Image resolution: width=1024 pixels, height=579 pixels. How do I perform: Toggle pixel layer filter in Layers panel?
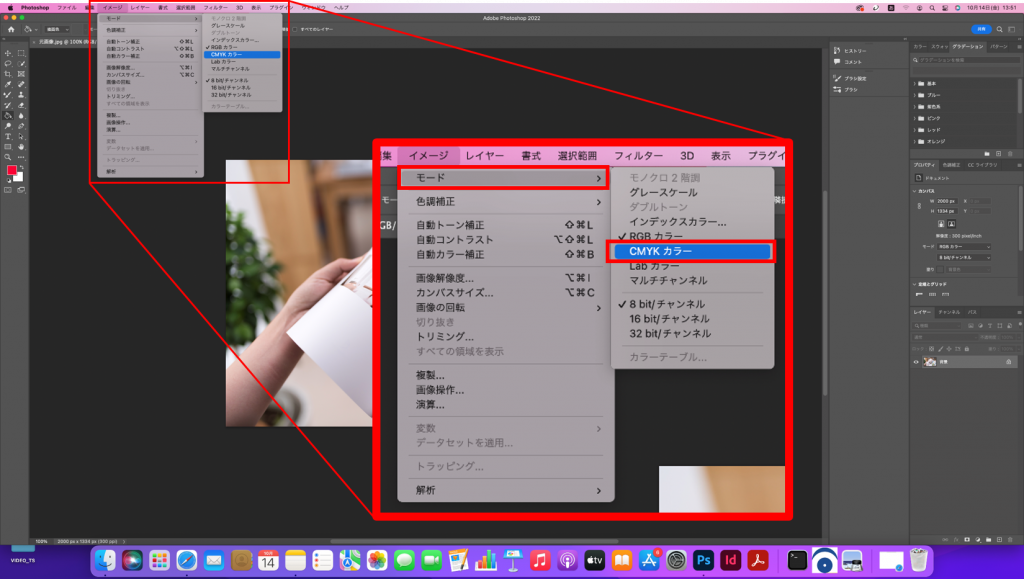pyautogui.click(x=971, y=325)
